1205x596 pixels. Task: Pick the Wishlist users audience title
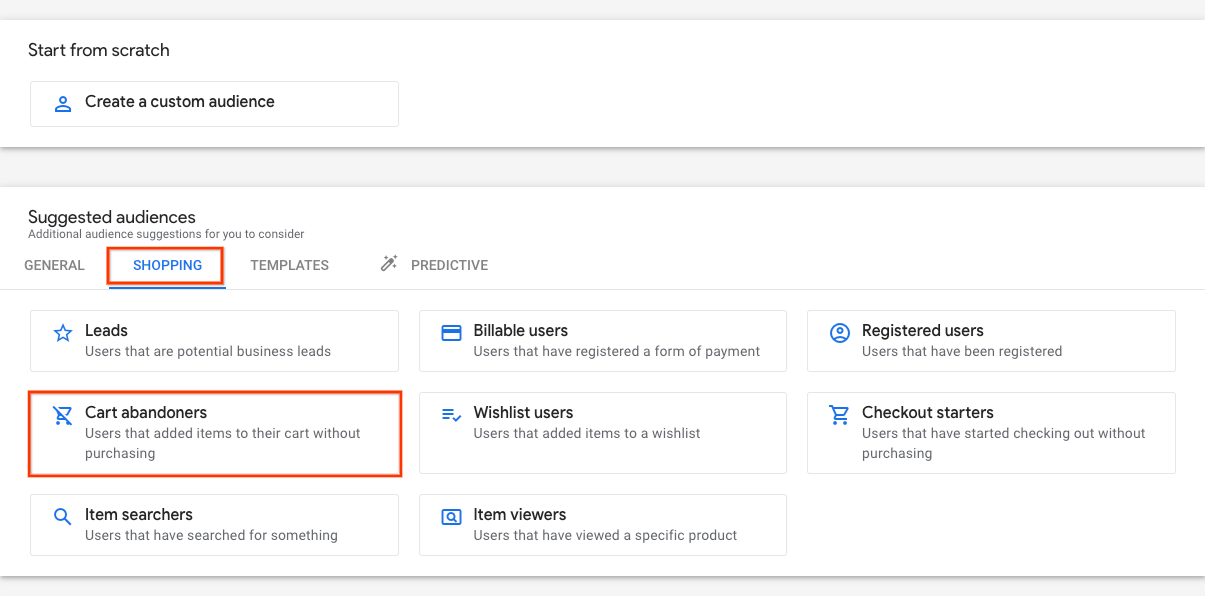pyautogui.click(x=523, y=413)
